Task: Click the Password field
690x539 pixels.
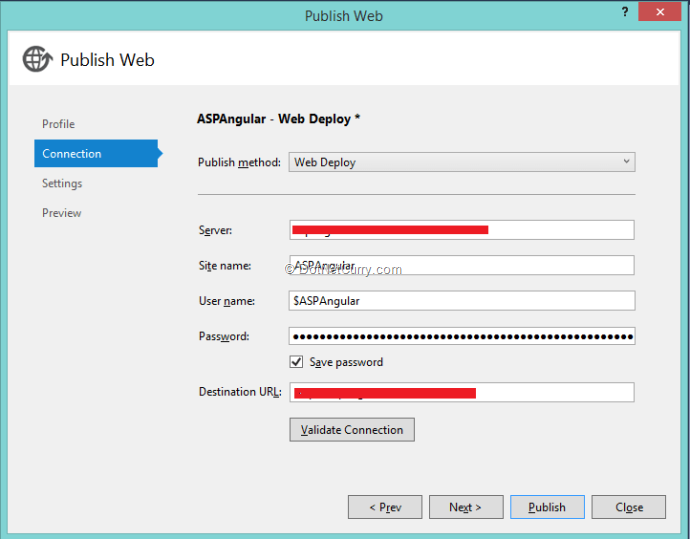Action: (x=462, y=336)
